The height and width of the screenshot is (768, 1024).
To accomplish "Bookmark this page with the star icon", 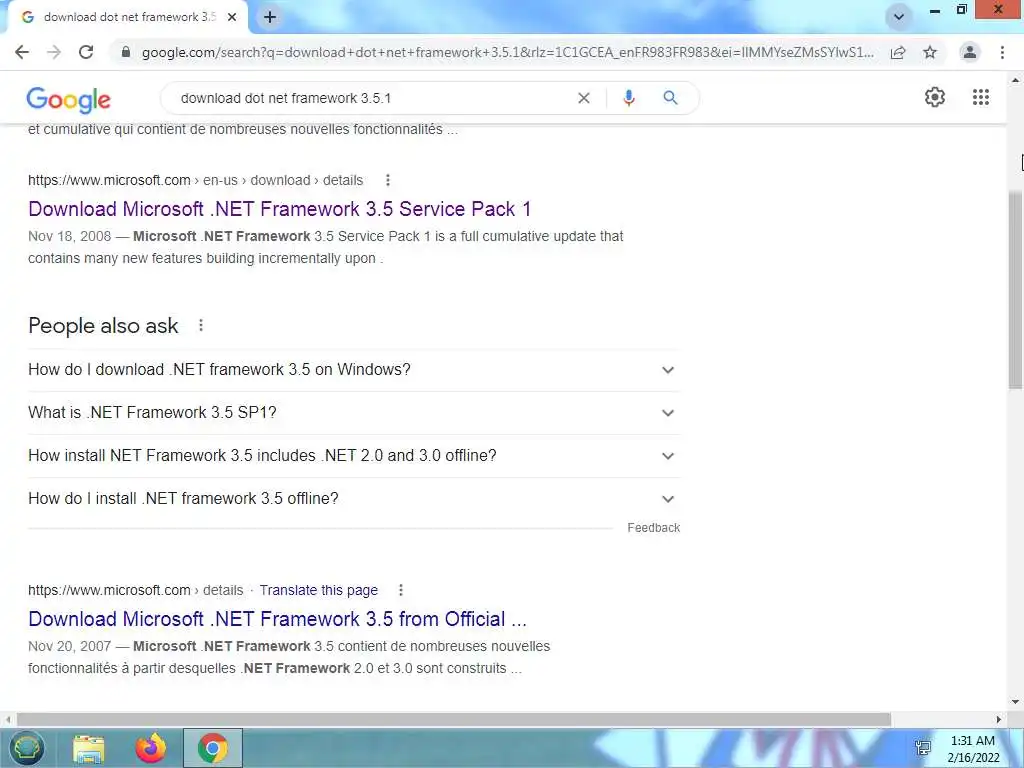I will coord(930,52).
